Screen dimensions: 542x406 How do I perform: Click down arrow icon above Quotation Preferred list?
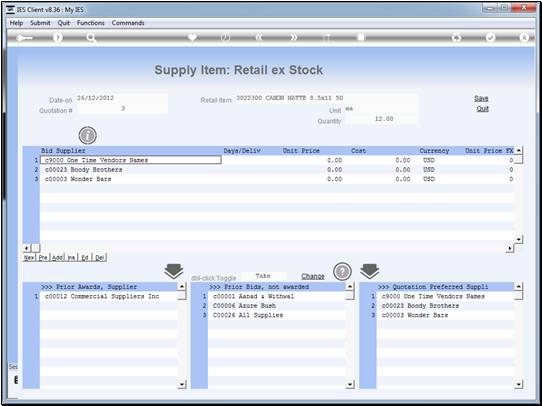pos(370,271)
